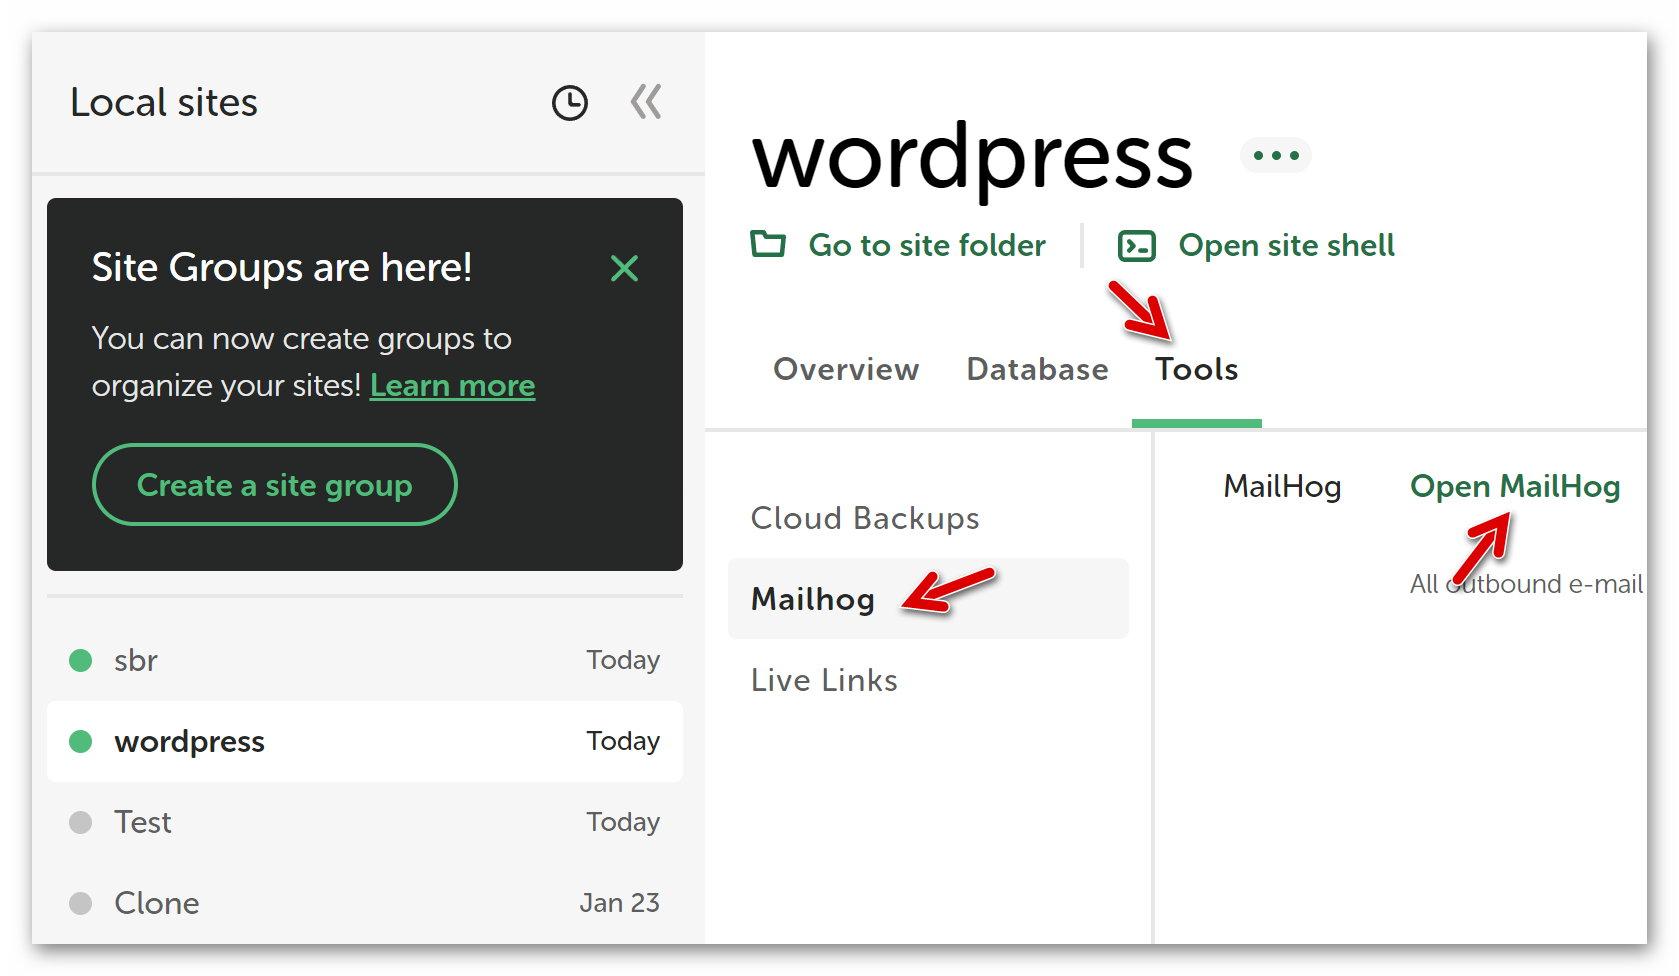Go to site folder

(x=926, y=245)
